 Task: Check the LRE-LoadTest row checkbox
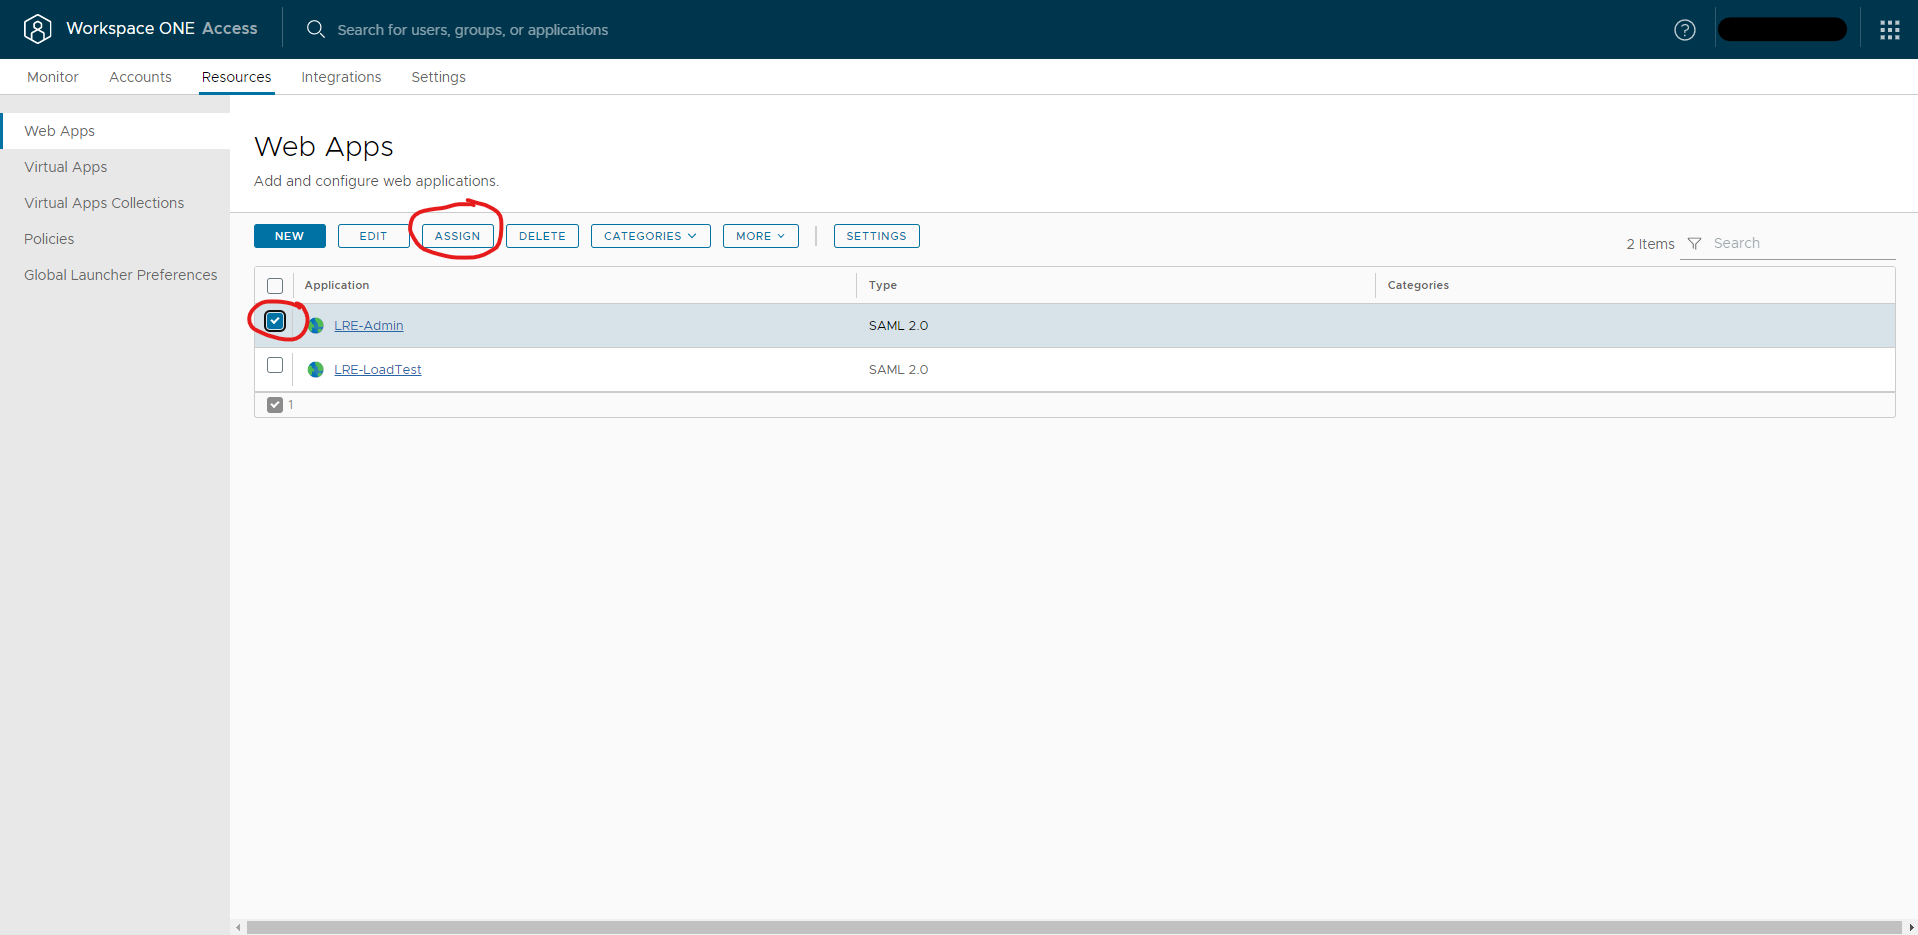click(x=275, y=365)
